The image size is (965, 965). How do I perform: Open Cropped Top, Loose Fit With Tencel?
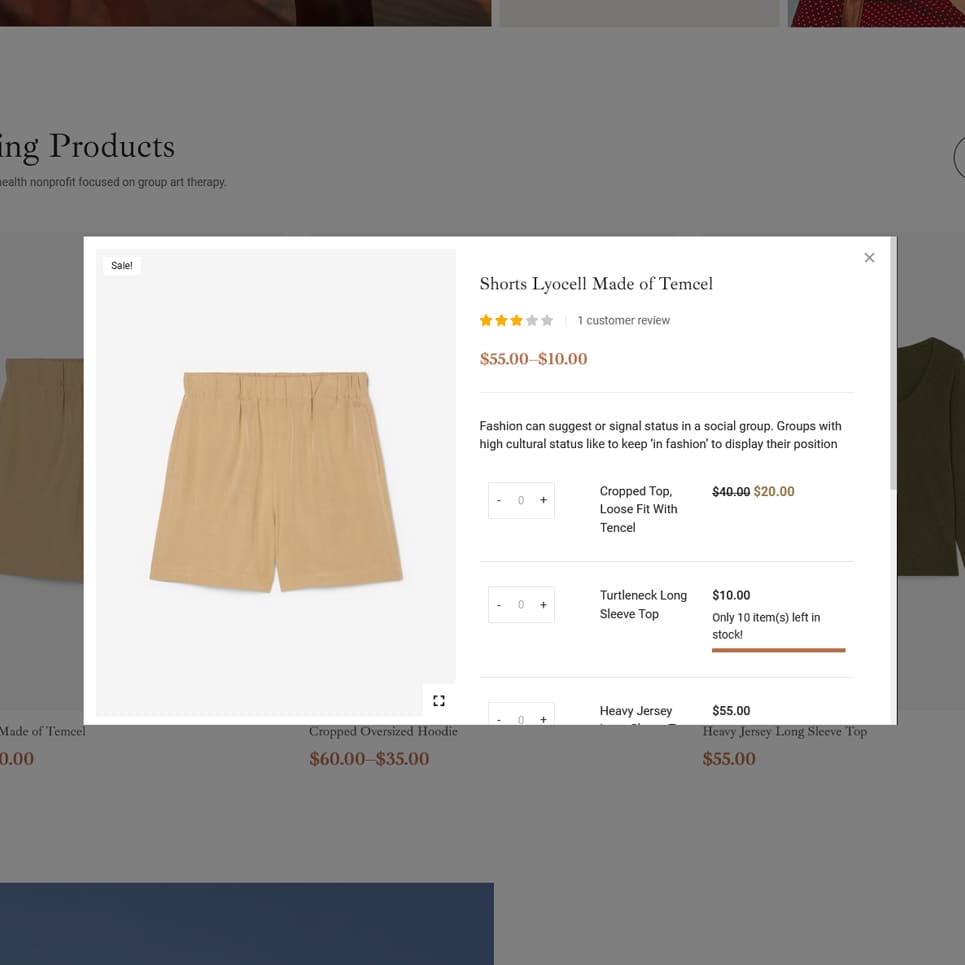[638, 509]
